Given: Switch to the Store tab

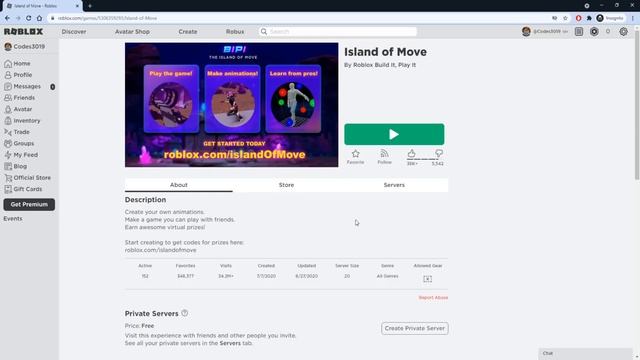Looking at the screenshot, I should point(286,185).
